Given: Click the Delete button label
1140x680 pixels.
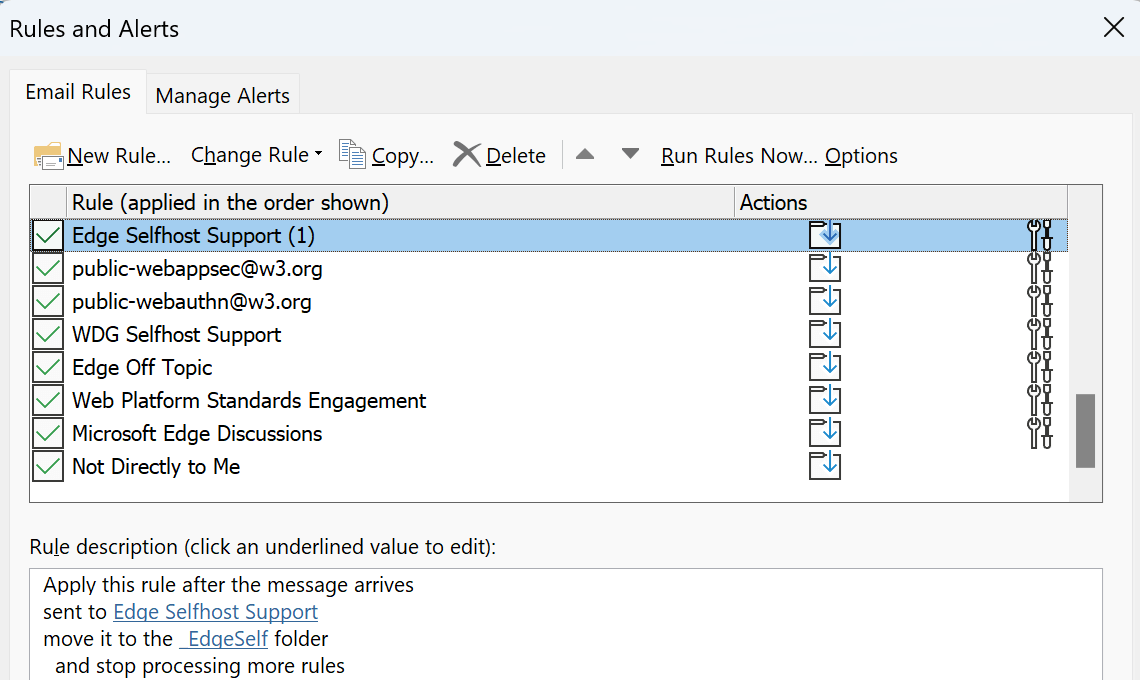Looking at the screenshot, I should click(515, 156).
